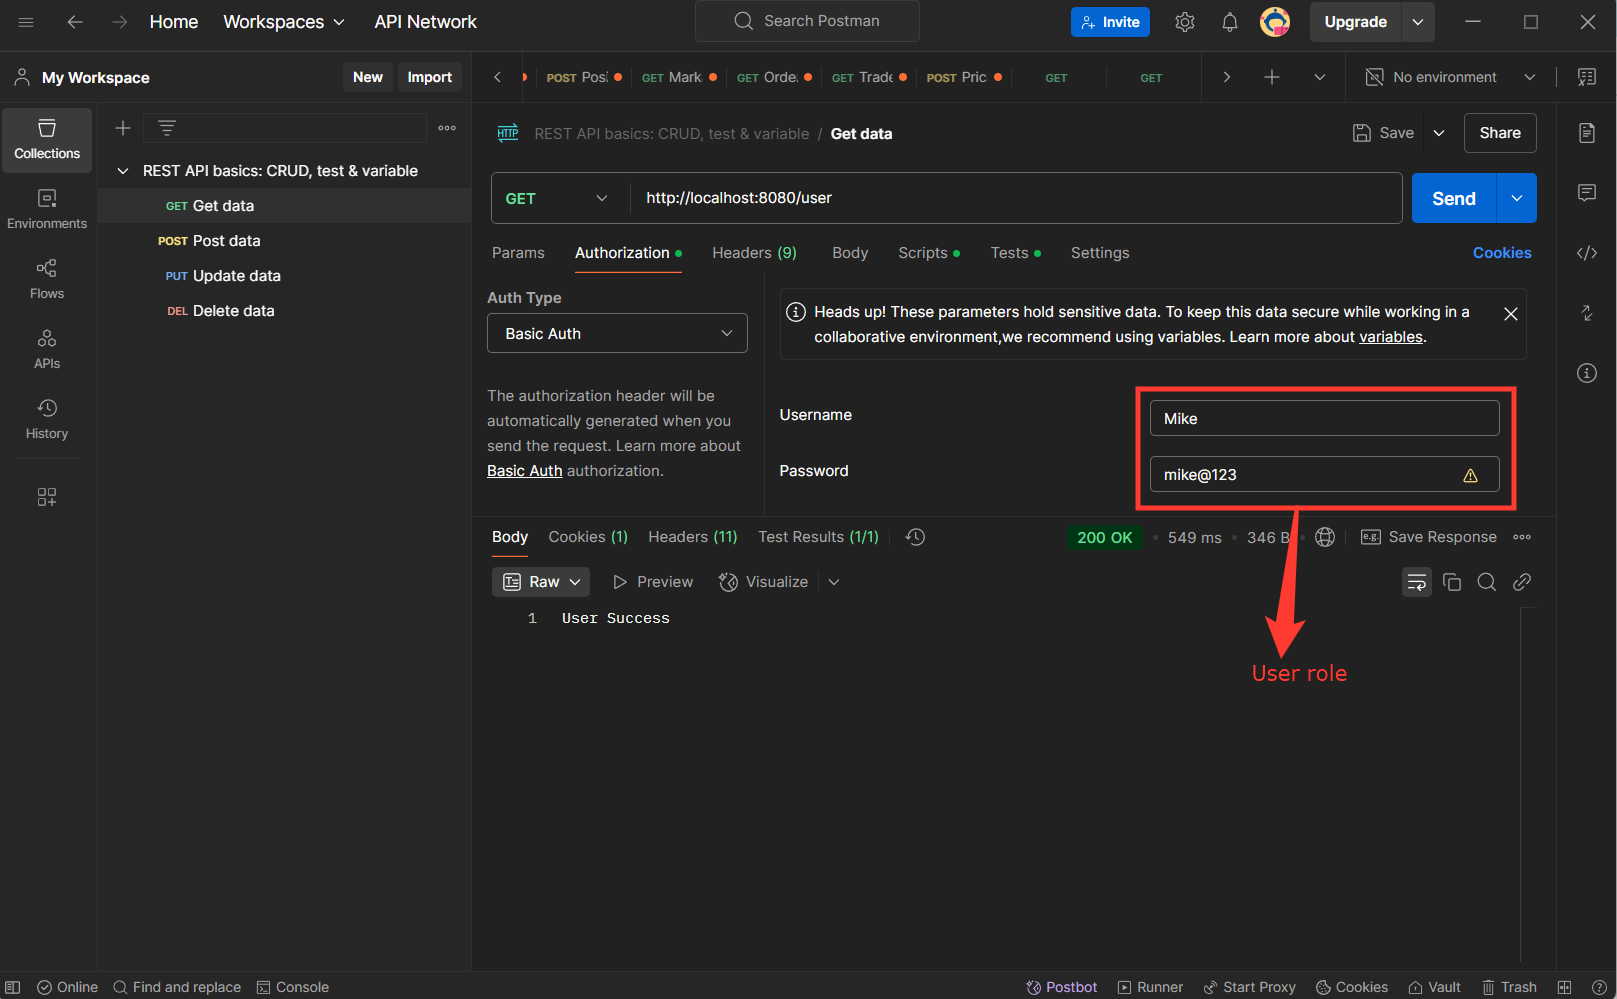This screenshot has width=1617, height=999.
Task: Create a new collection with plus icon
Action: click(123, 128)
